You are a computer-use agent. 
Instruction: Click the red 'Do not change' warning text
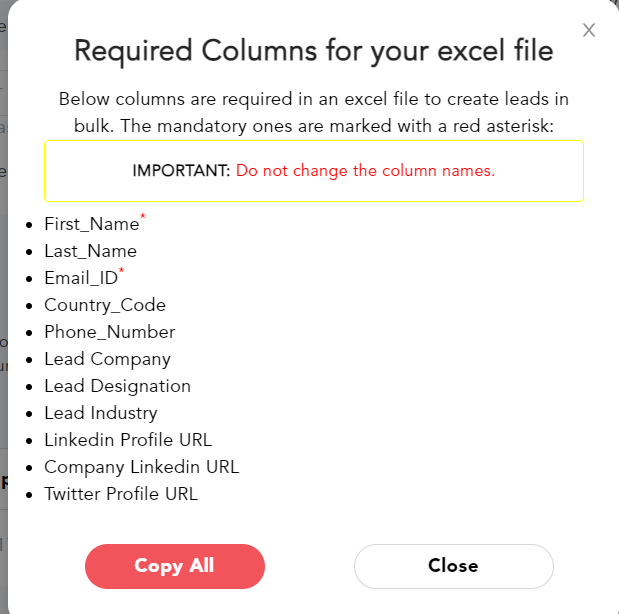[x=365, y=171]
